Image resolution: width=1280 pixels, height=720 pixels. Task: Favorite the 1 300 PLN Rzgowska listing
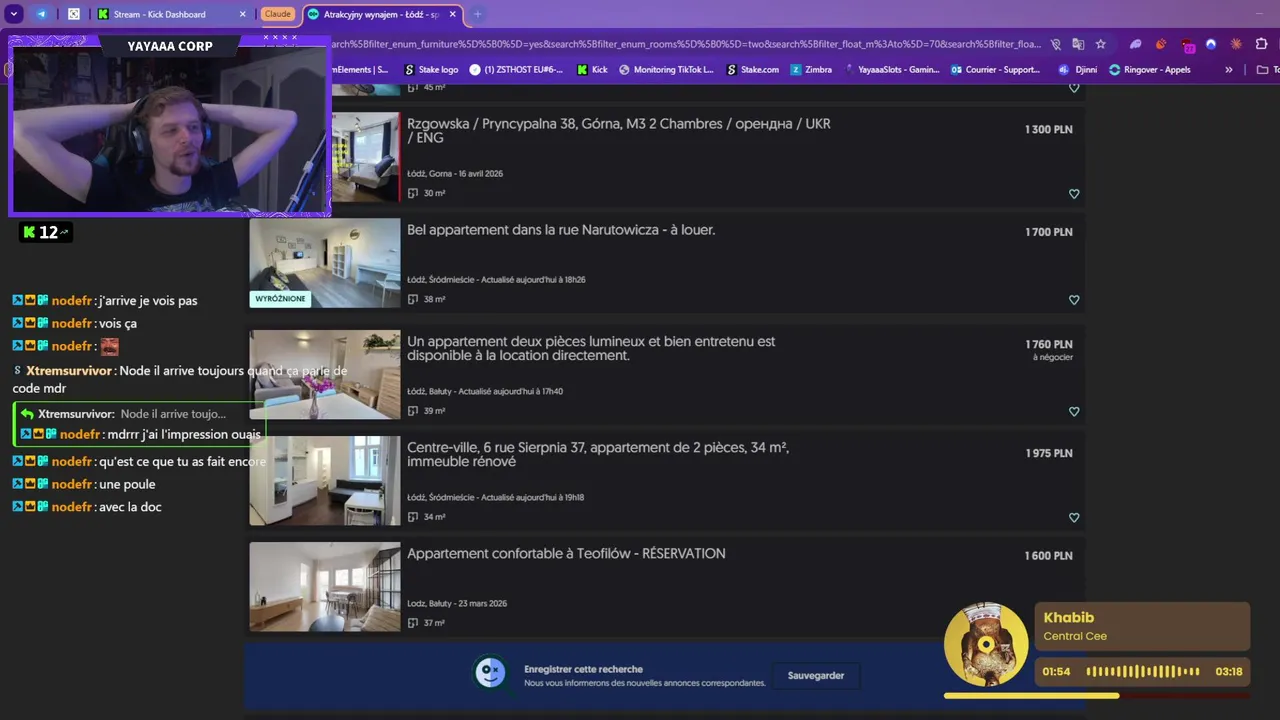coord(1074,194)
